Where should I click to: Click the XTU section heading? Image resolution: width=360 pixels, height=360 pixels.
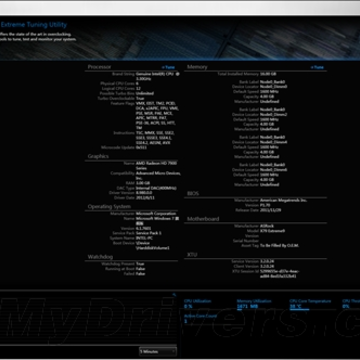click(x=192, y=254)
